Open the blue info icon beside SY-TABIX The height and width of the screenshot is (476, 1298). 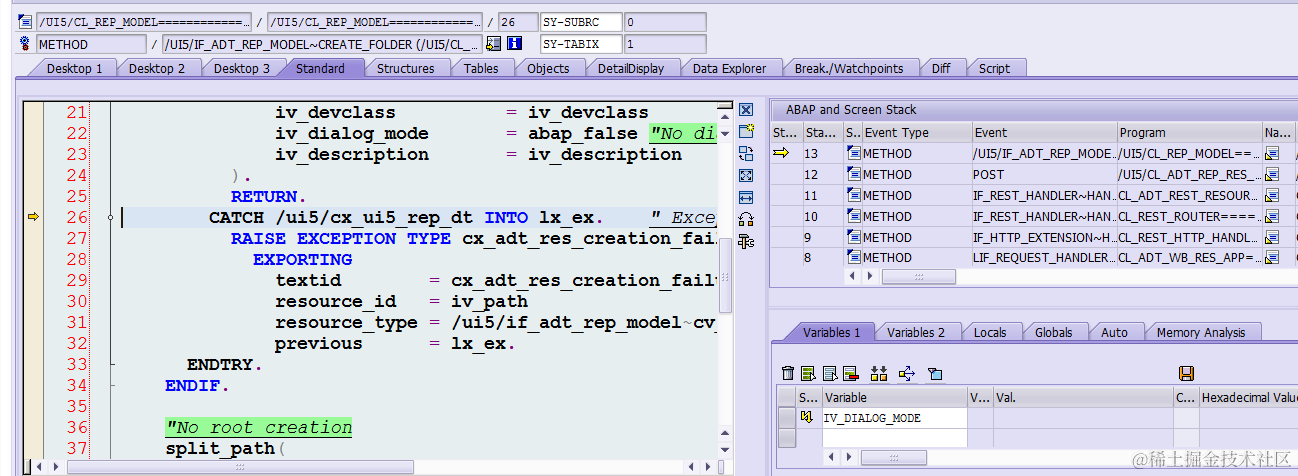pyautogui.click(x=515, y=44)
